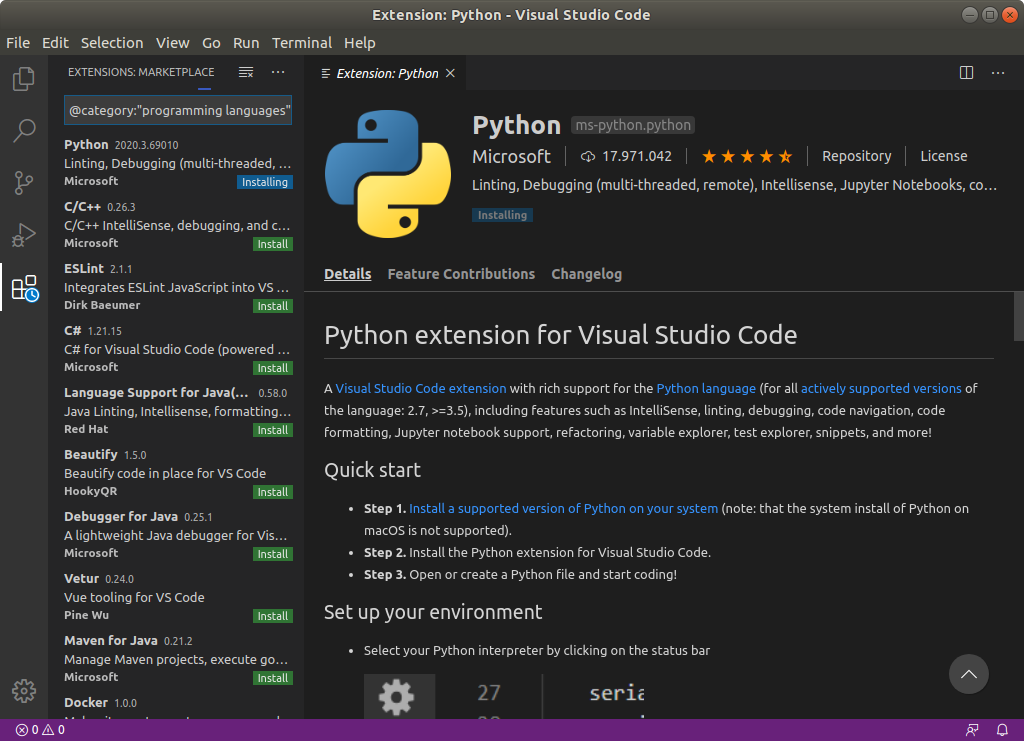Open Extensions panel more actions ellipsis
Image resolution: width=1024 pixels, height=741 pixels.
pos(278,72)
